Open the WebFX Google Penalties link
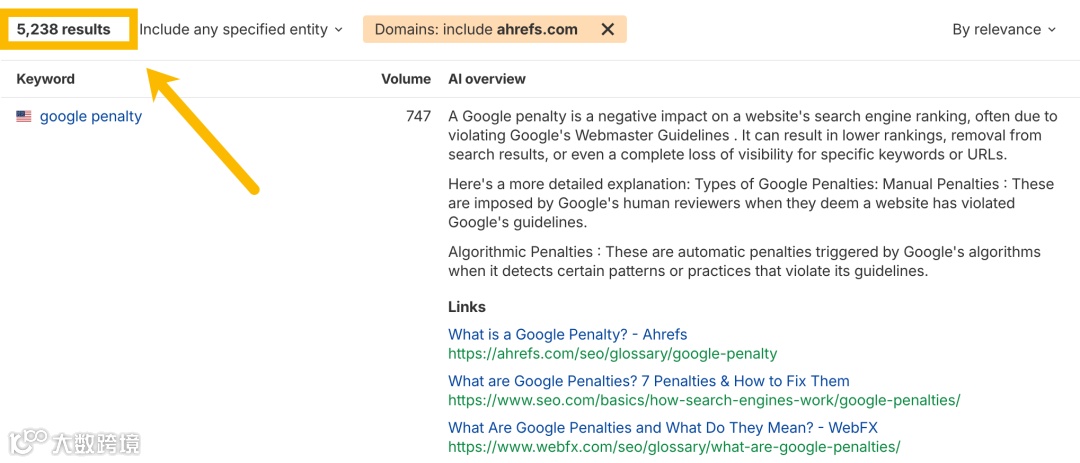 coord(662,428)
